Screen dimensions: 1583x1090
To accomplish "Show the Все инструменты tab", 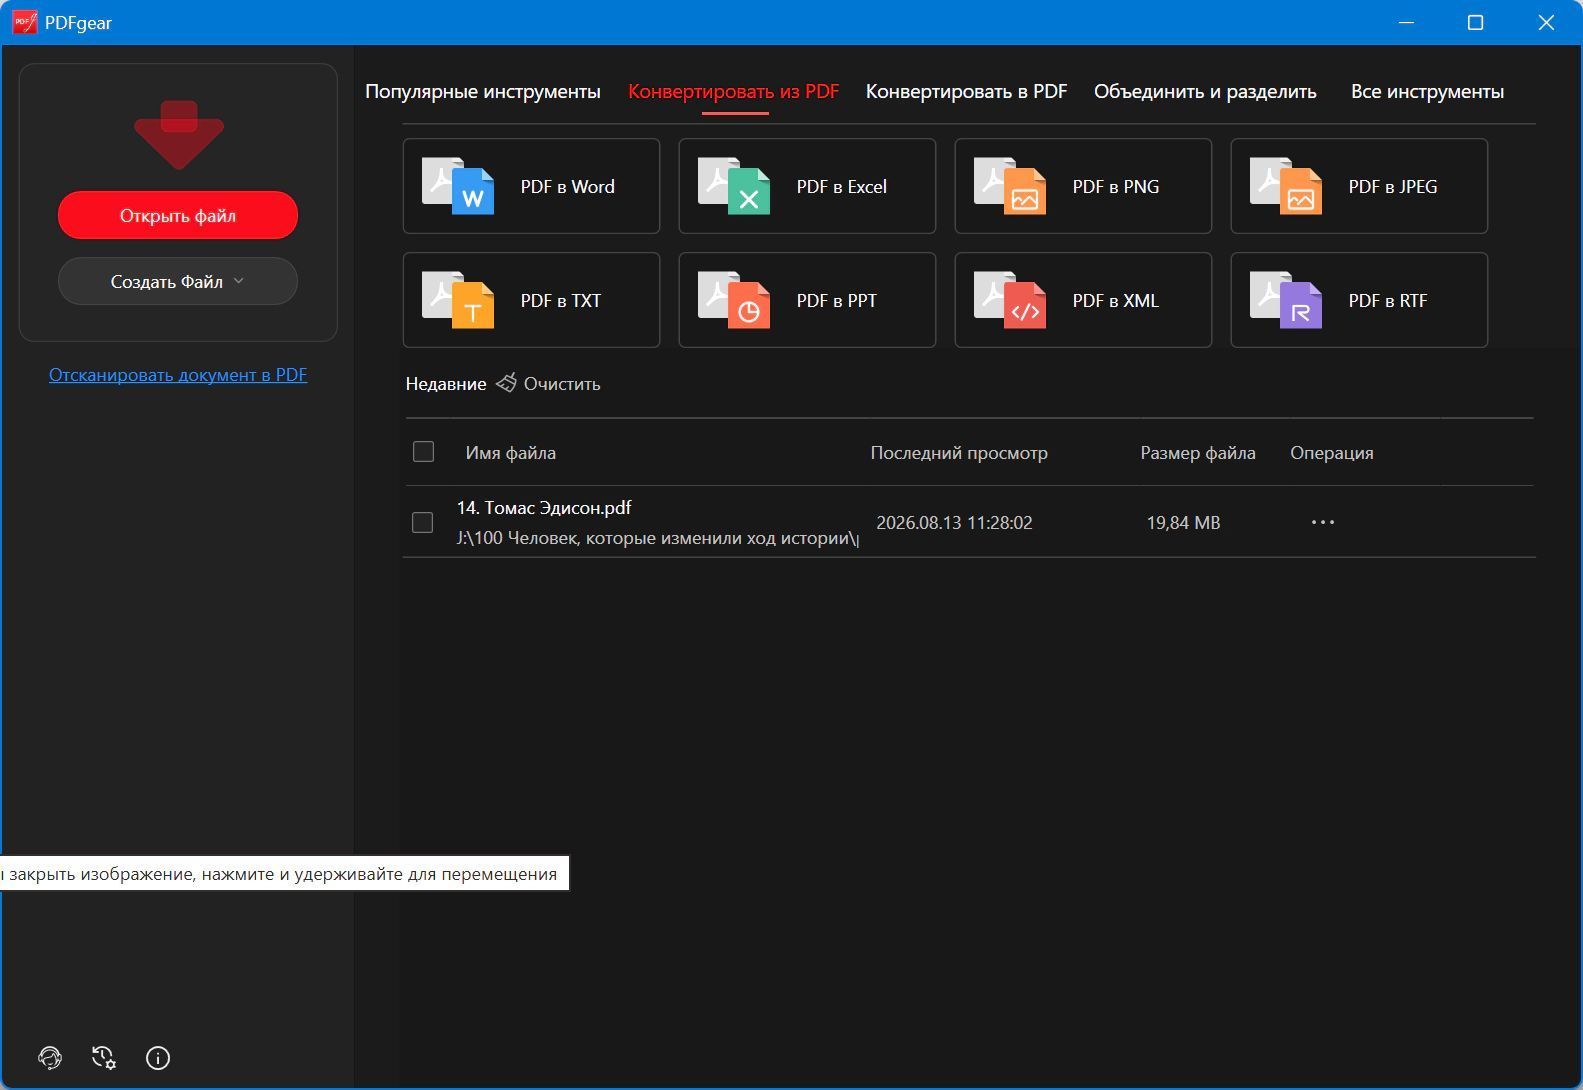I will click(x=1427, y=91).
